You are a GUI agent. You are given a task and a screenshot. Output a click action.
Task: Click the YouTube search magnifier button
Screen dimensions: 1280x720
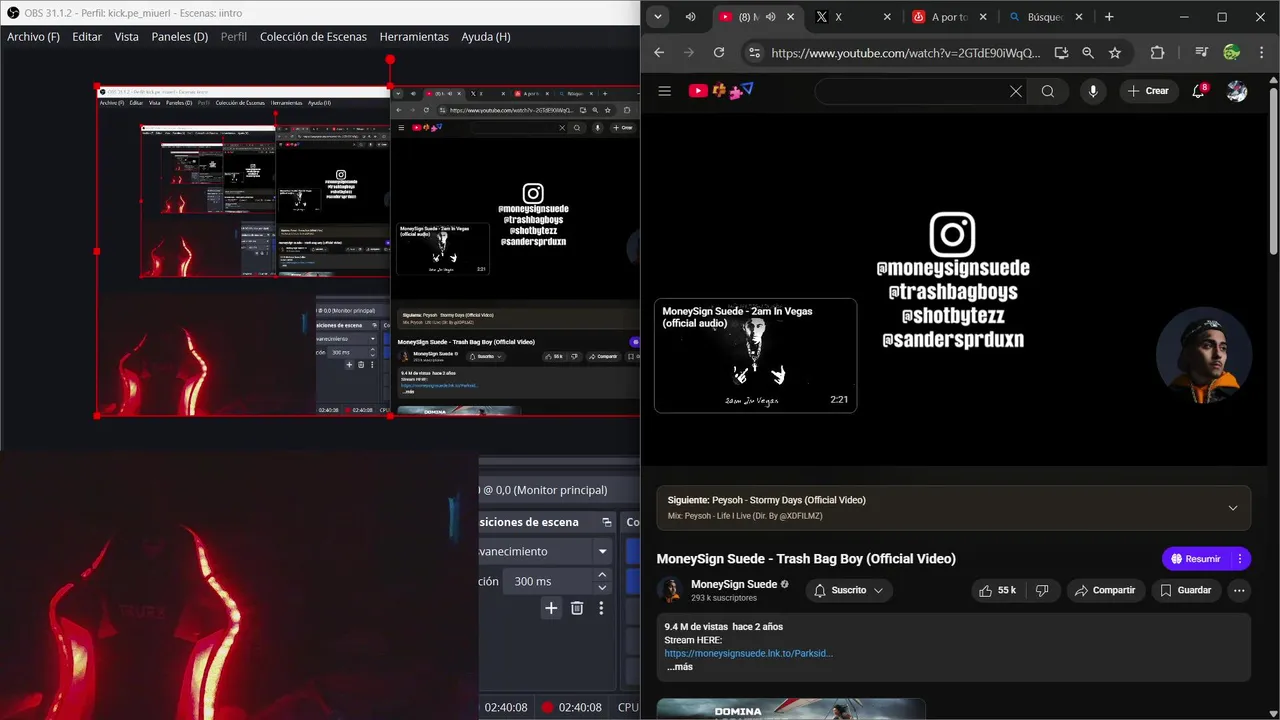1048,91
